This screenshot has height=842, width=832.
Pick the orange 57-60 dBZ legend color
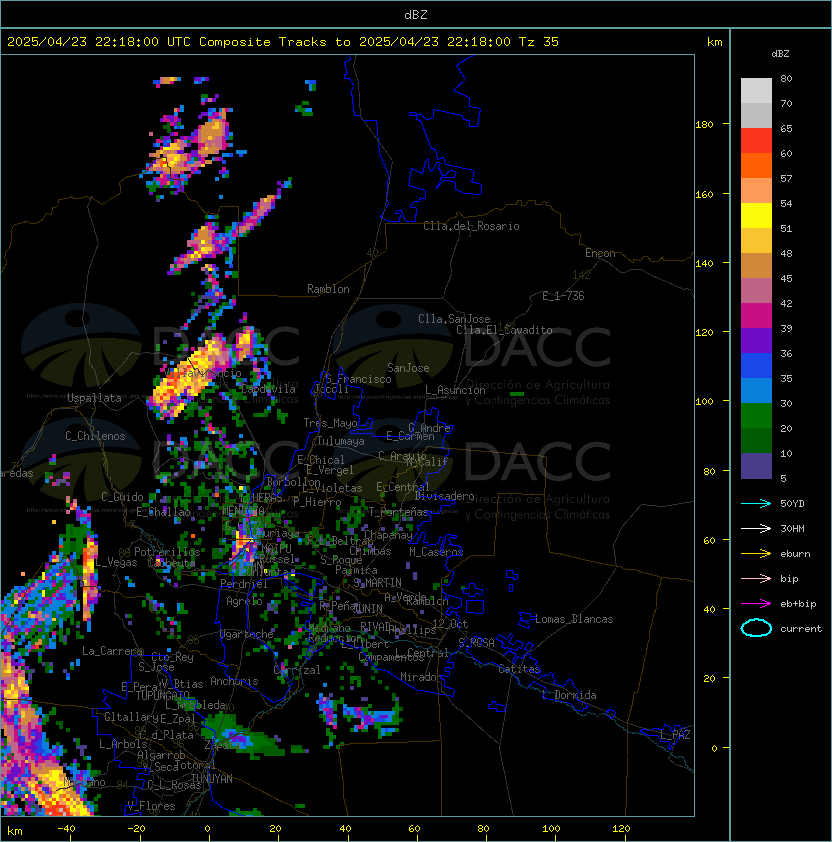[x=756, y=165]
